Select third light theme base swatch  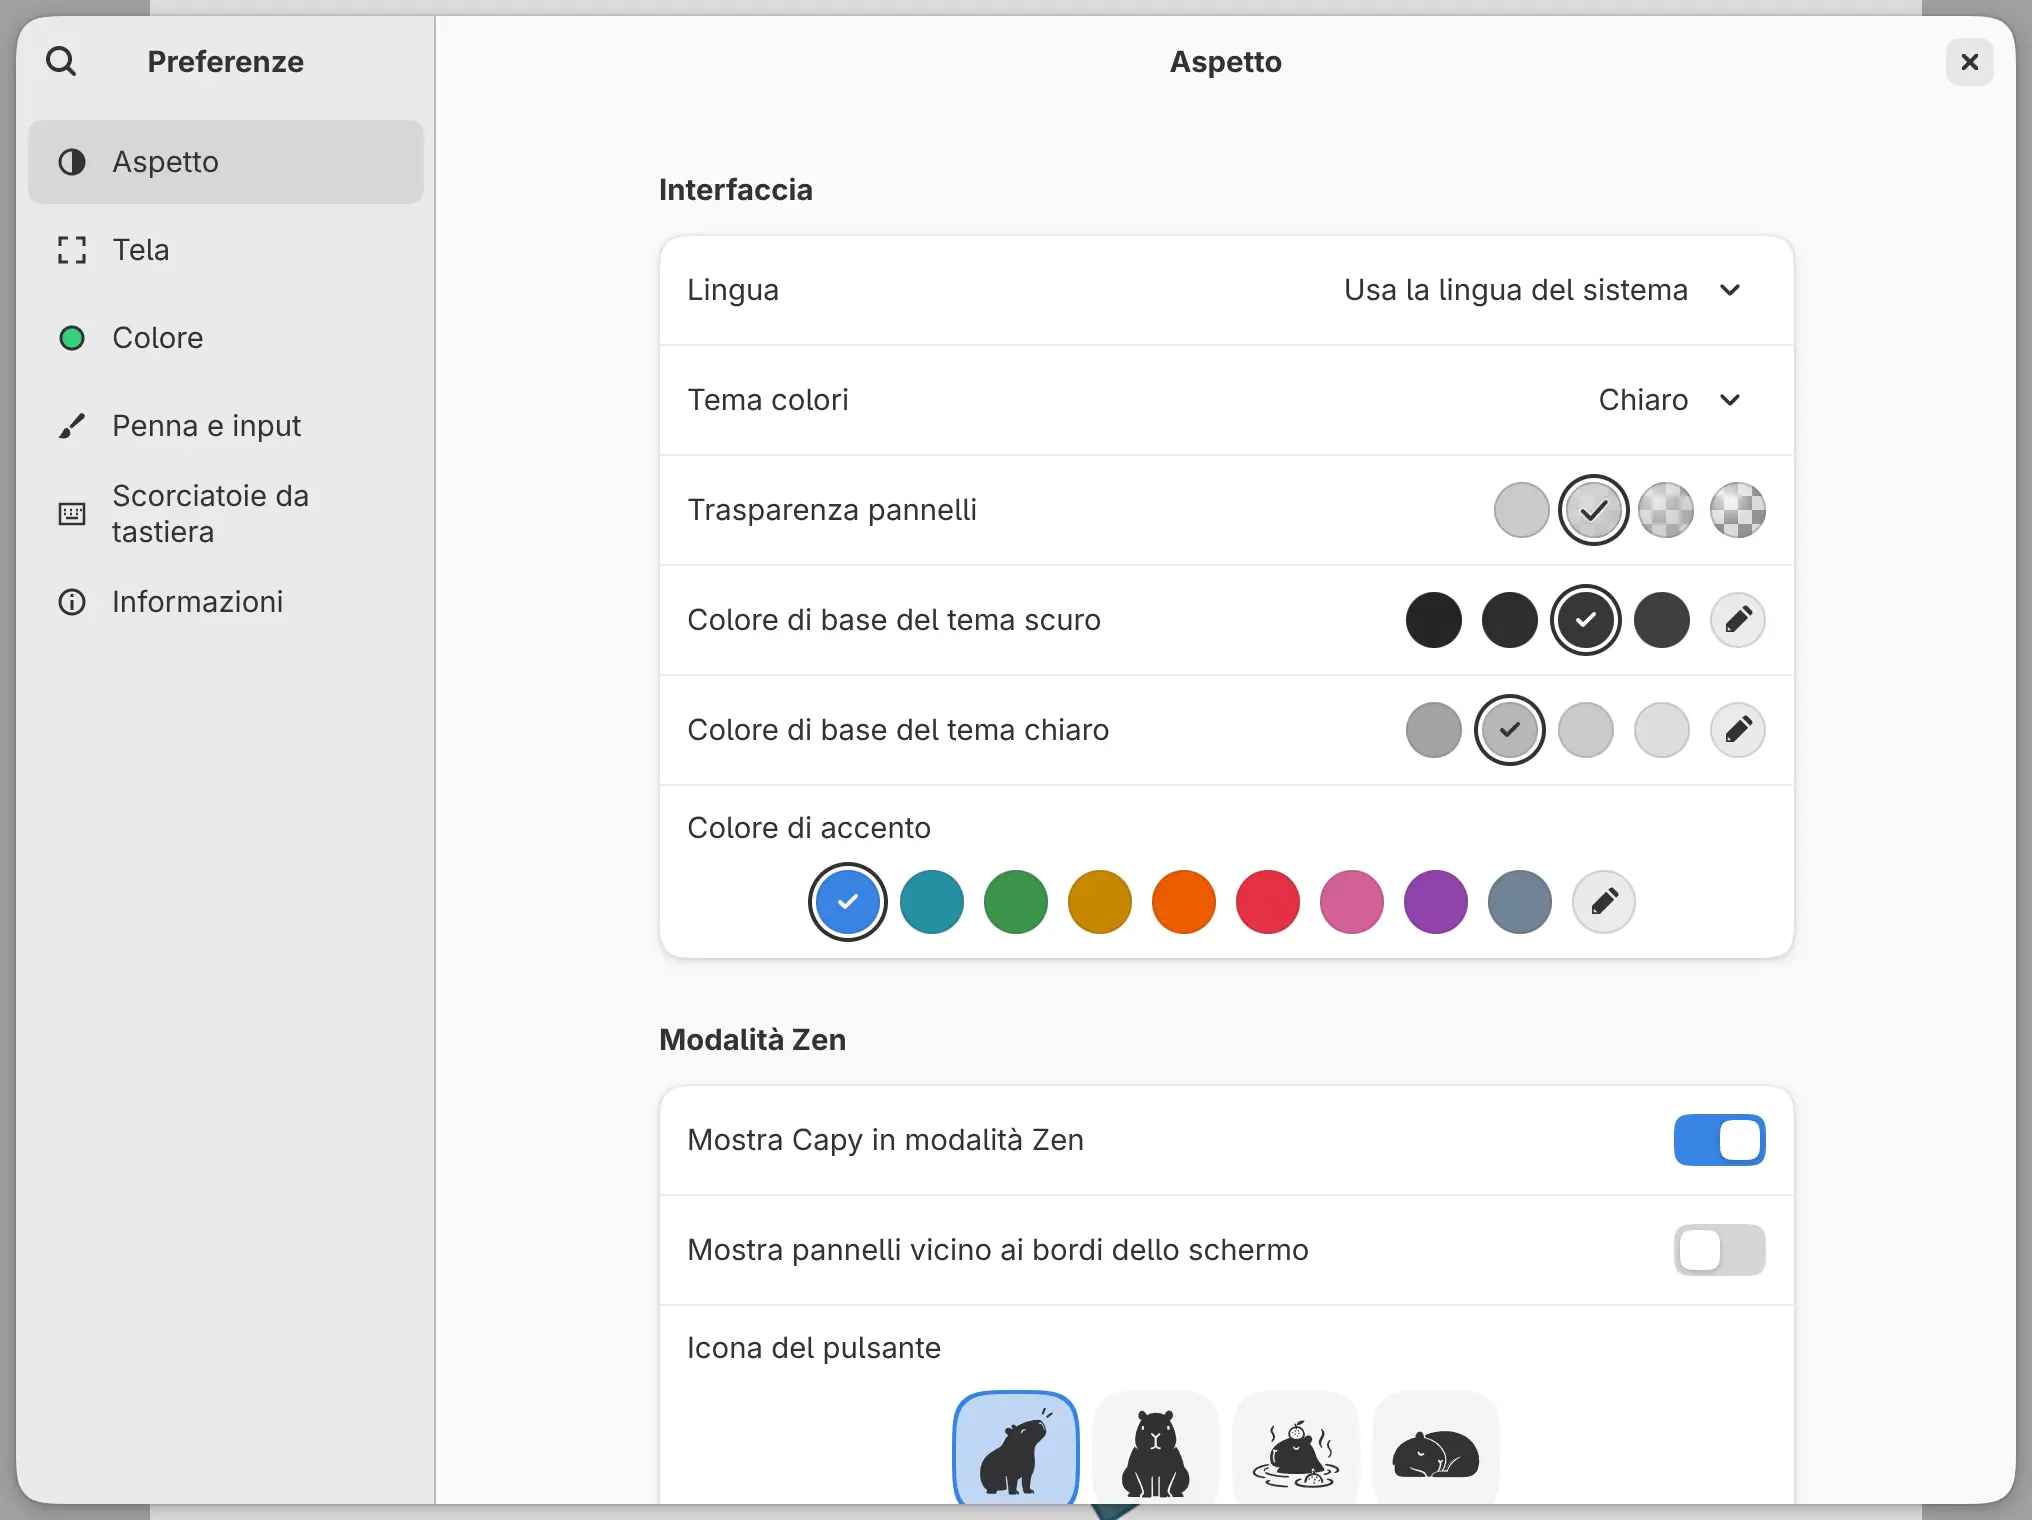pos(1586,730)
